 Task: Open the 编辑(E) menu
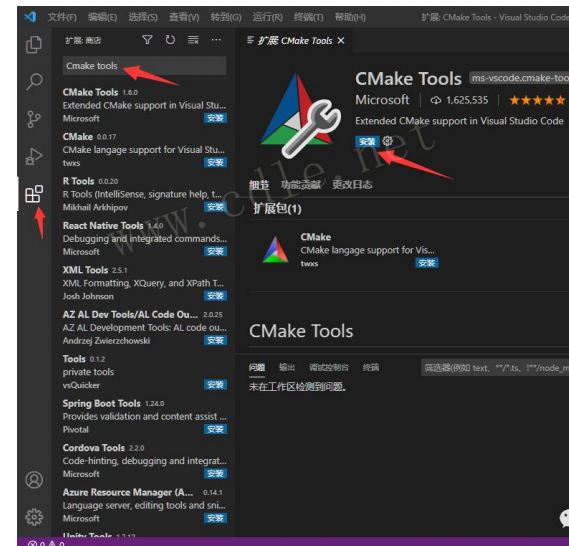pos(102,17)
